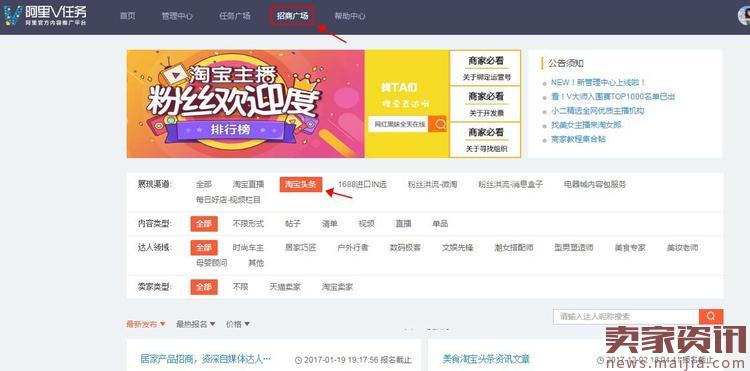Filter by 型男塑造师 field
The image size is (750, 371).
[x=574, y=248]
